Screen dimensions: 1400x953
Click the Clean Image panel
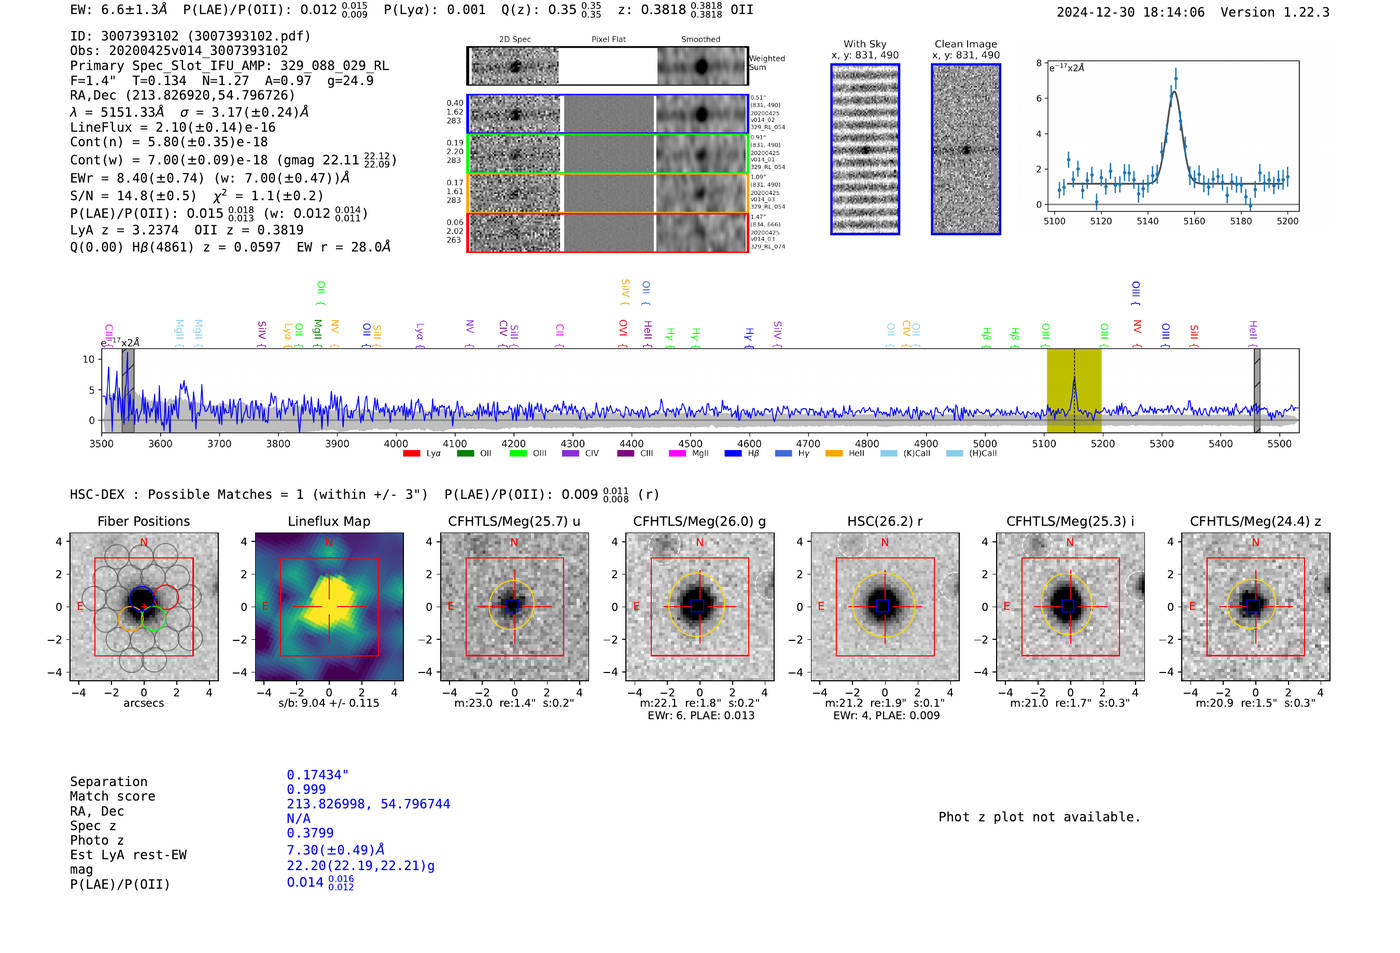966,149
